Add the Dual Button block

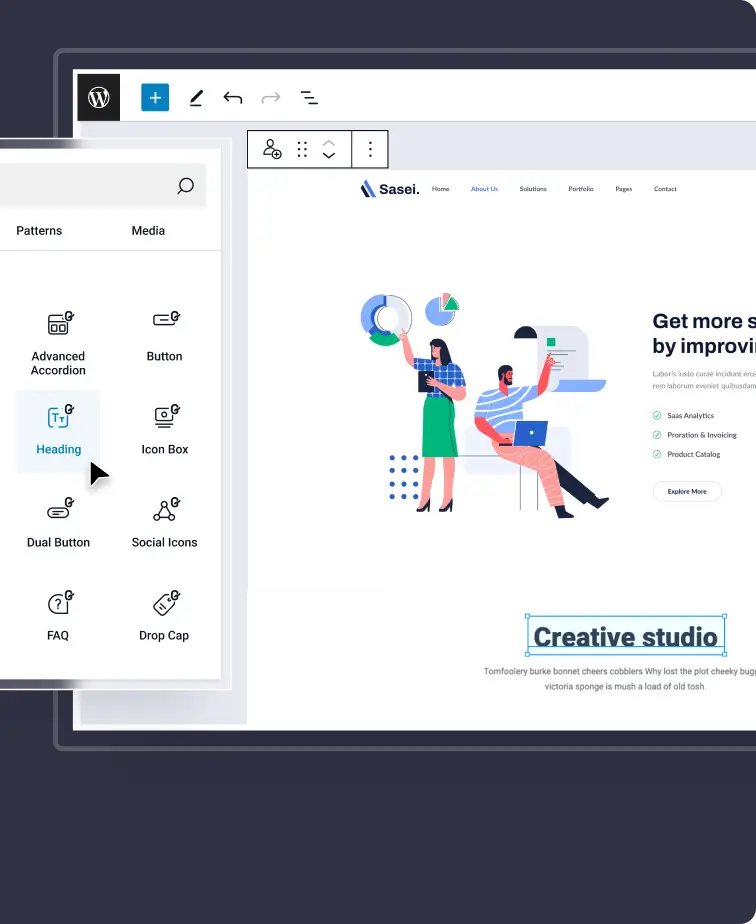(x=58, y=523)
